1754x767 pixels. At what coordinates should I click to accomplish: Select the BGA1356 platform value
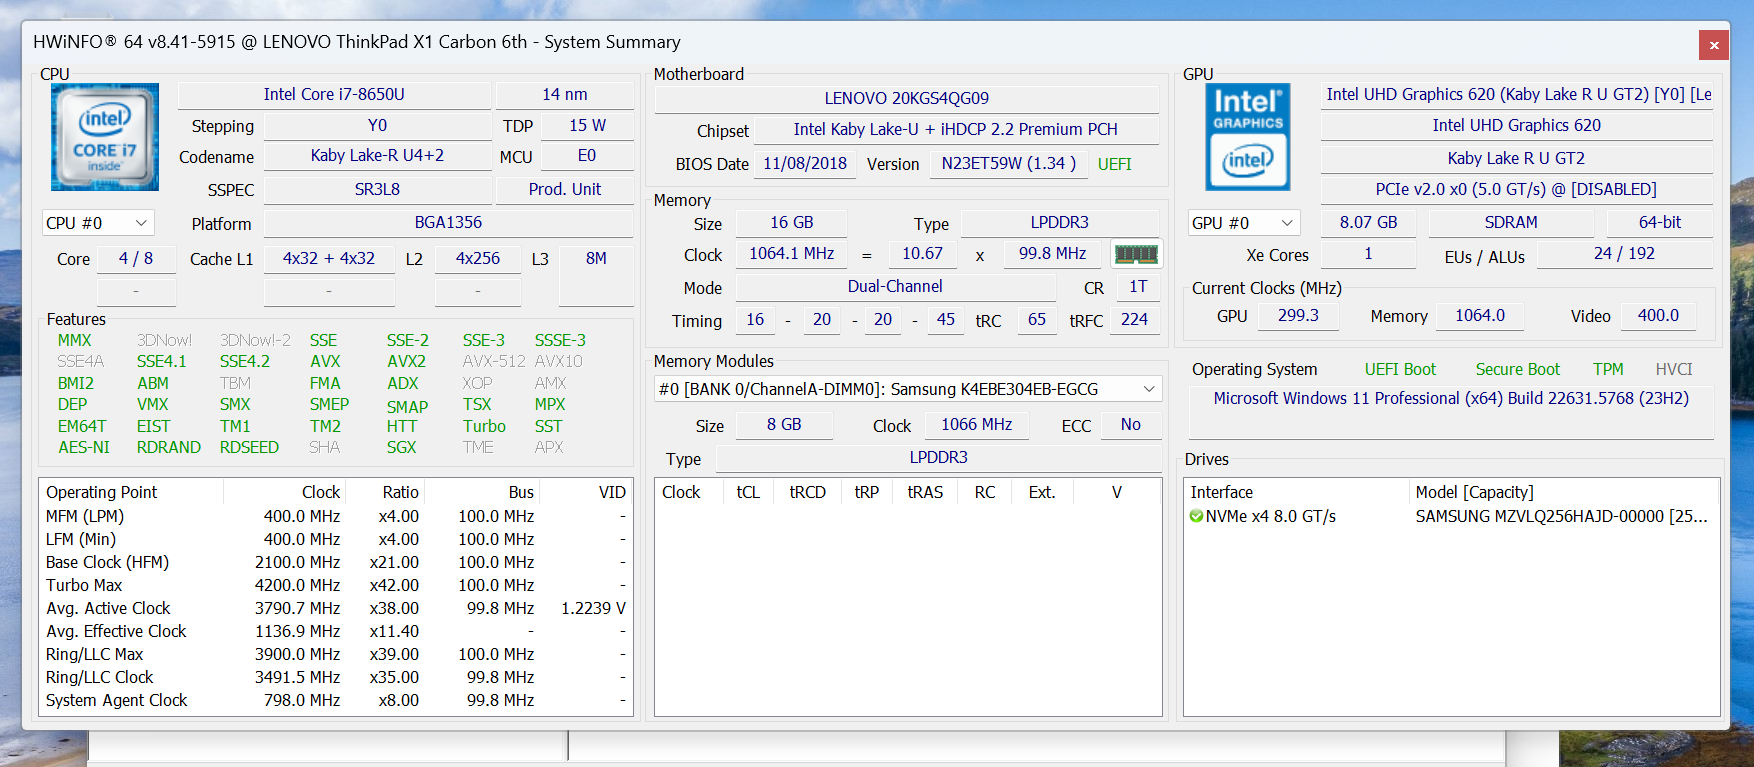click(x=448, y=222)
